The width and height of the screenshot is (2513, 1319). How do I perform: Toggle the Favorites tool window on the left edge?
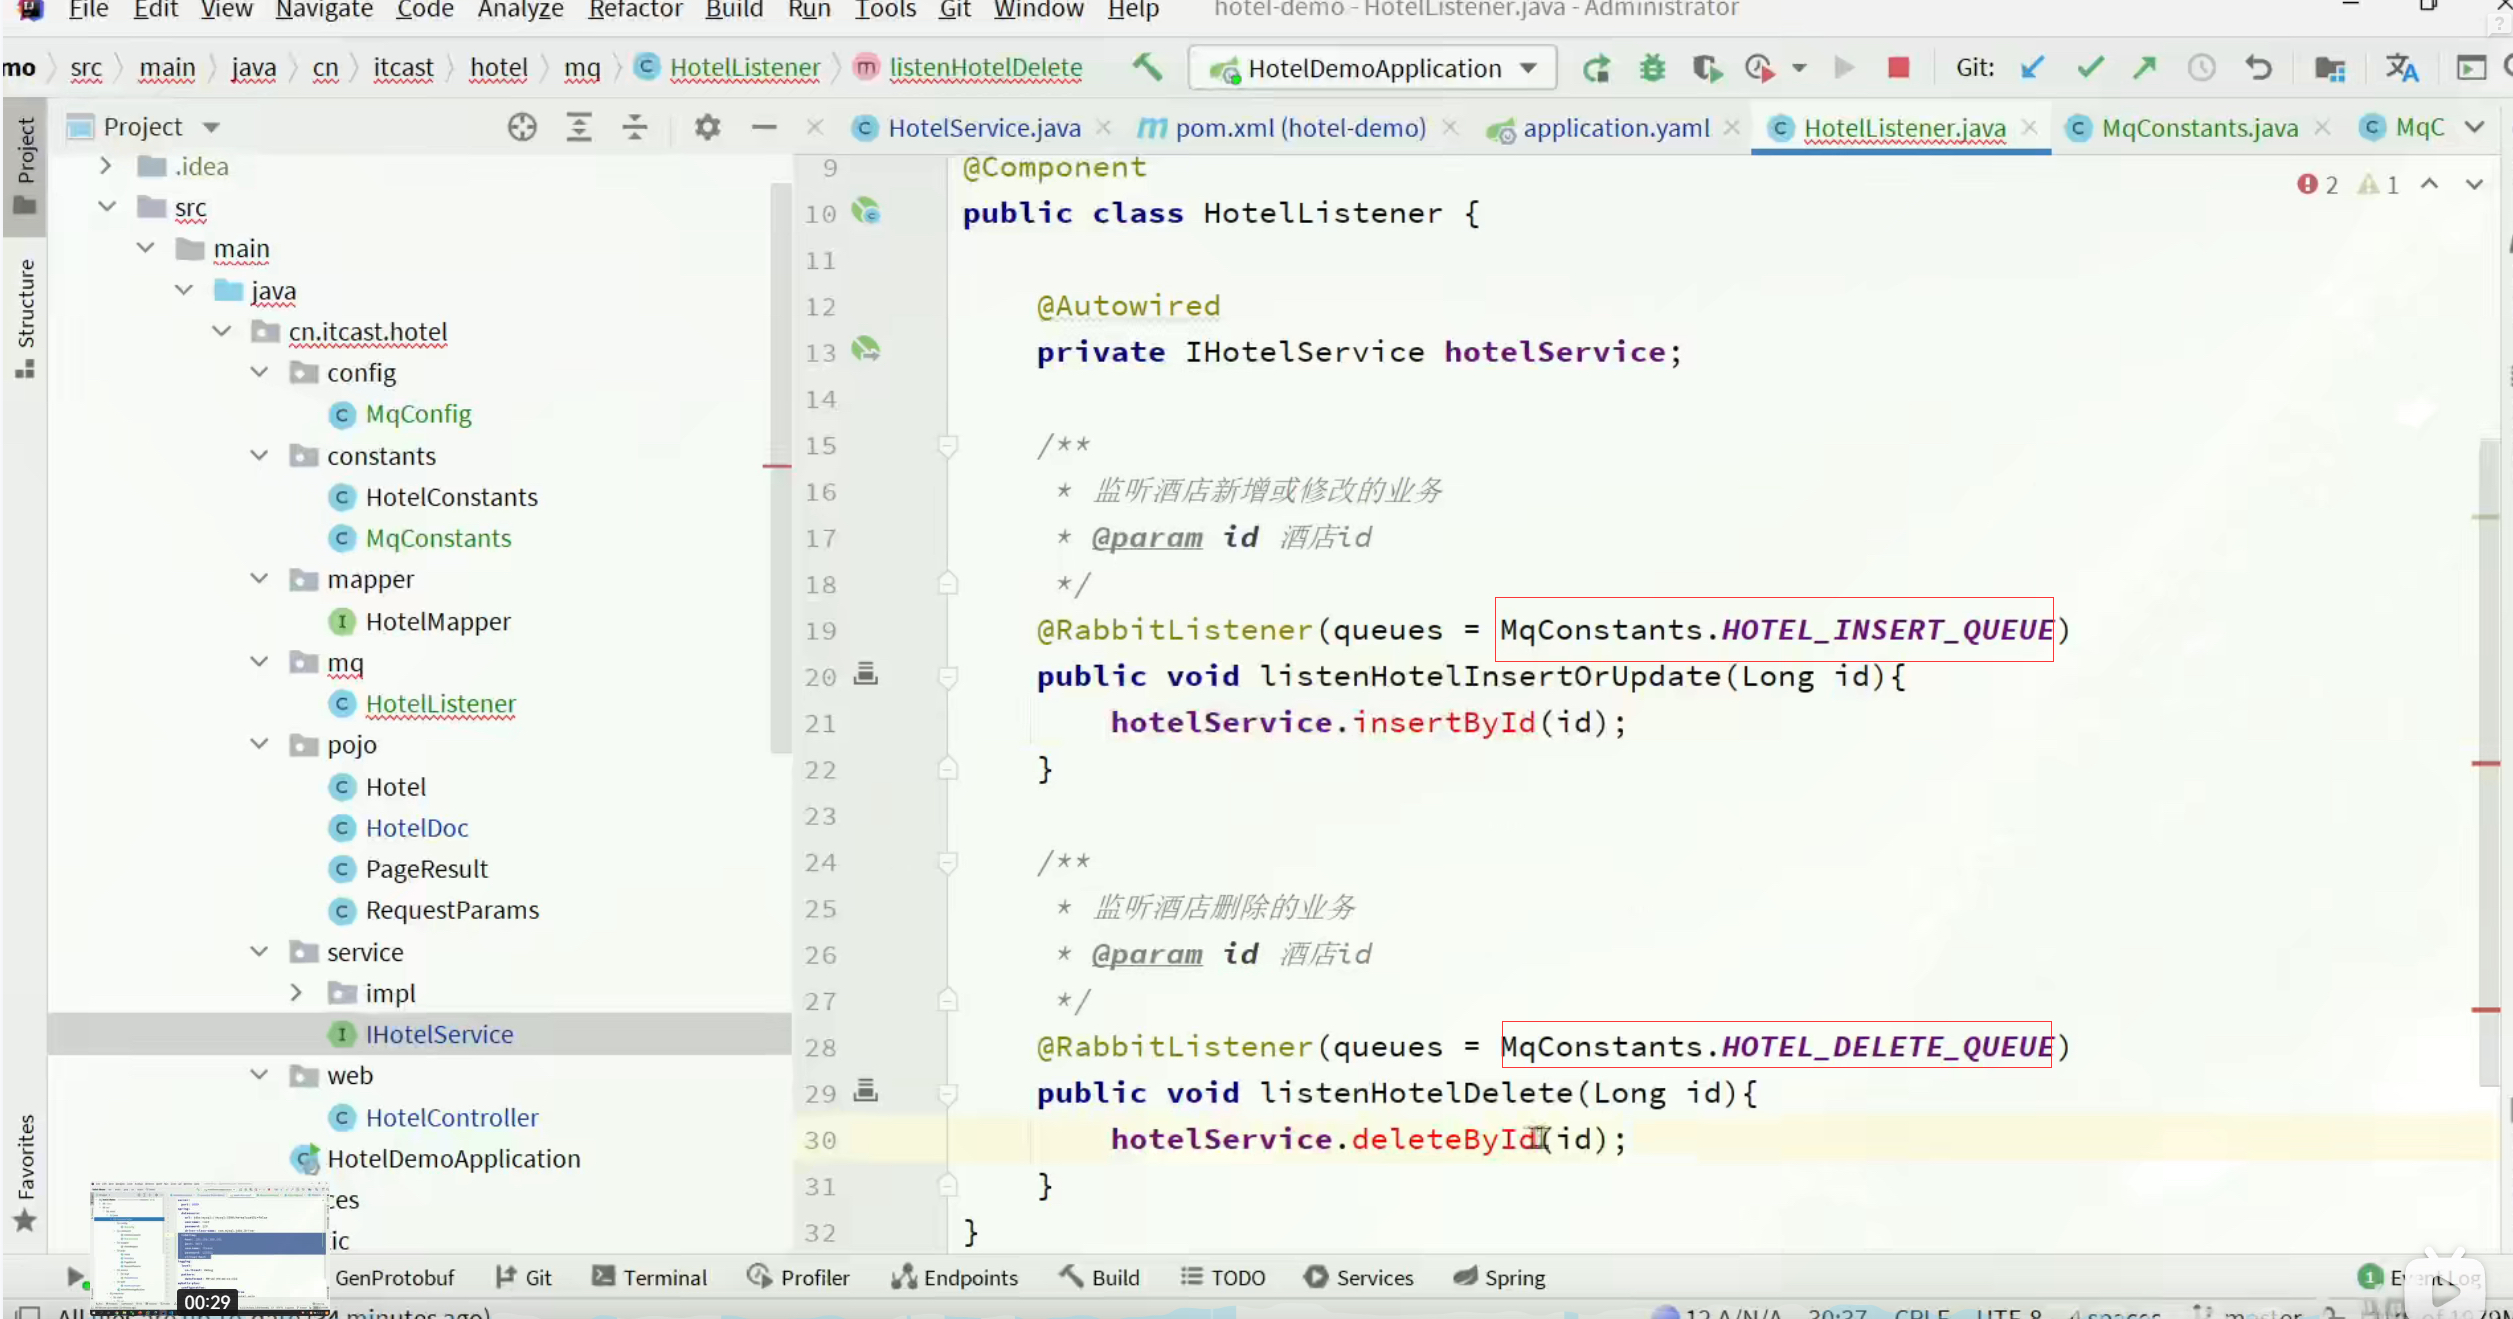25,1171
